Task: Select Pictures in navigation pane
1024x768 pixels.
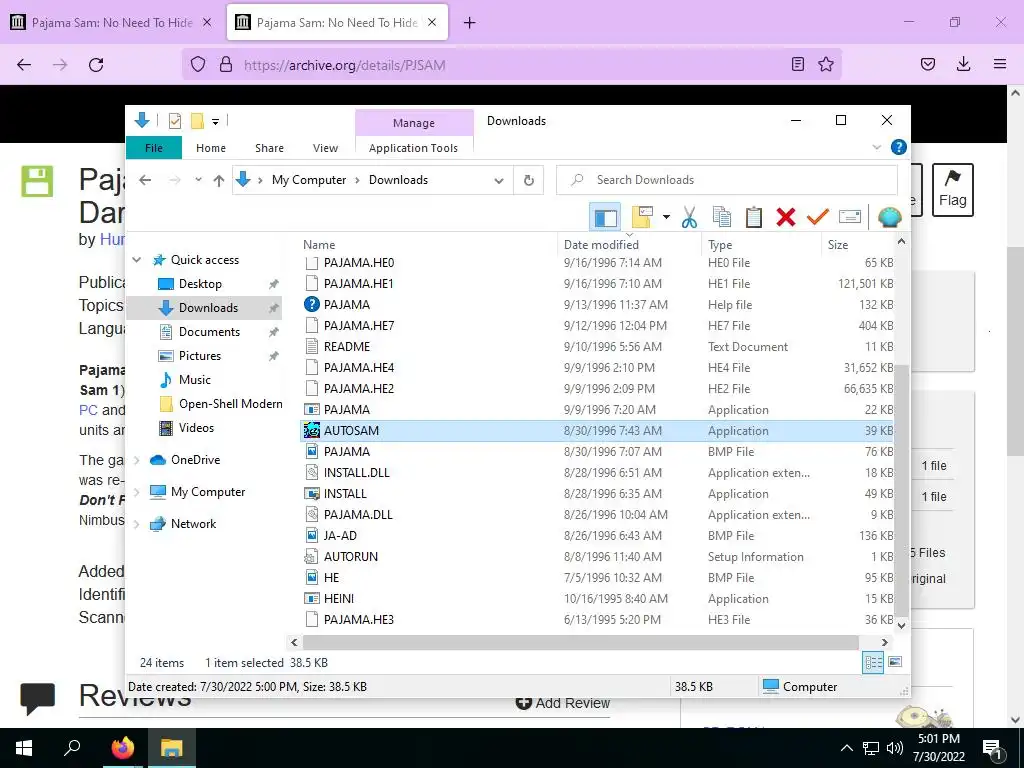Action: [200, 356]
